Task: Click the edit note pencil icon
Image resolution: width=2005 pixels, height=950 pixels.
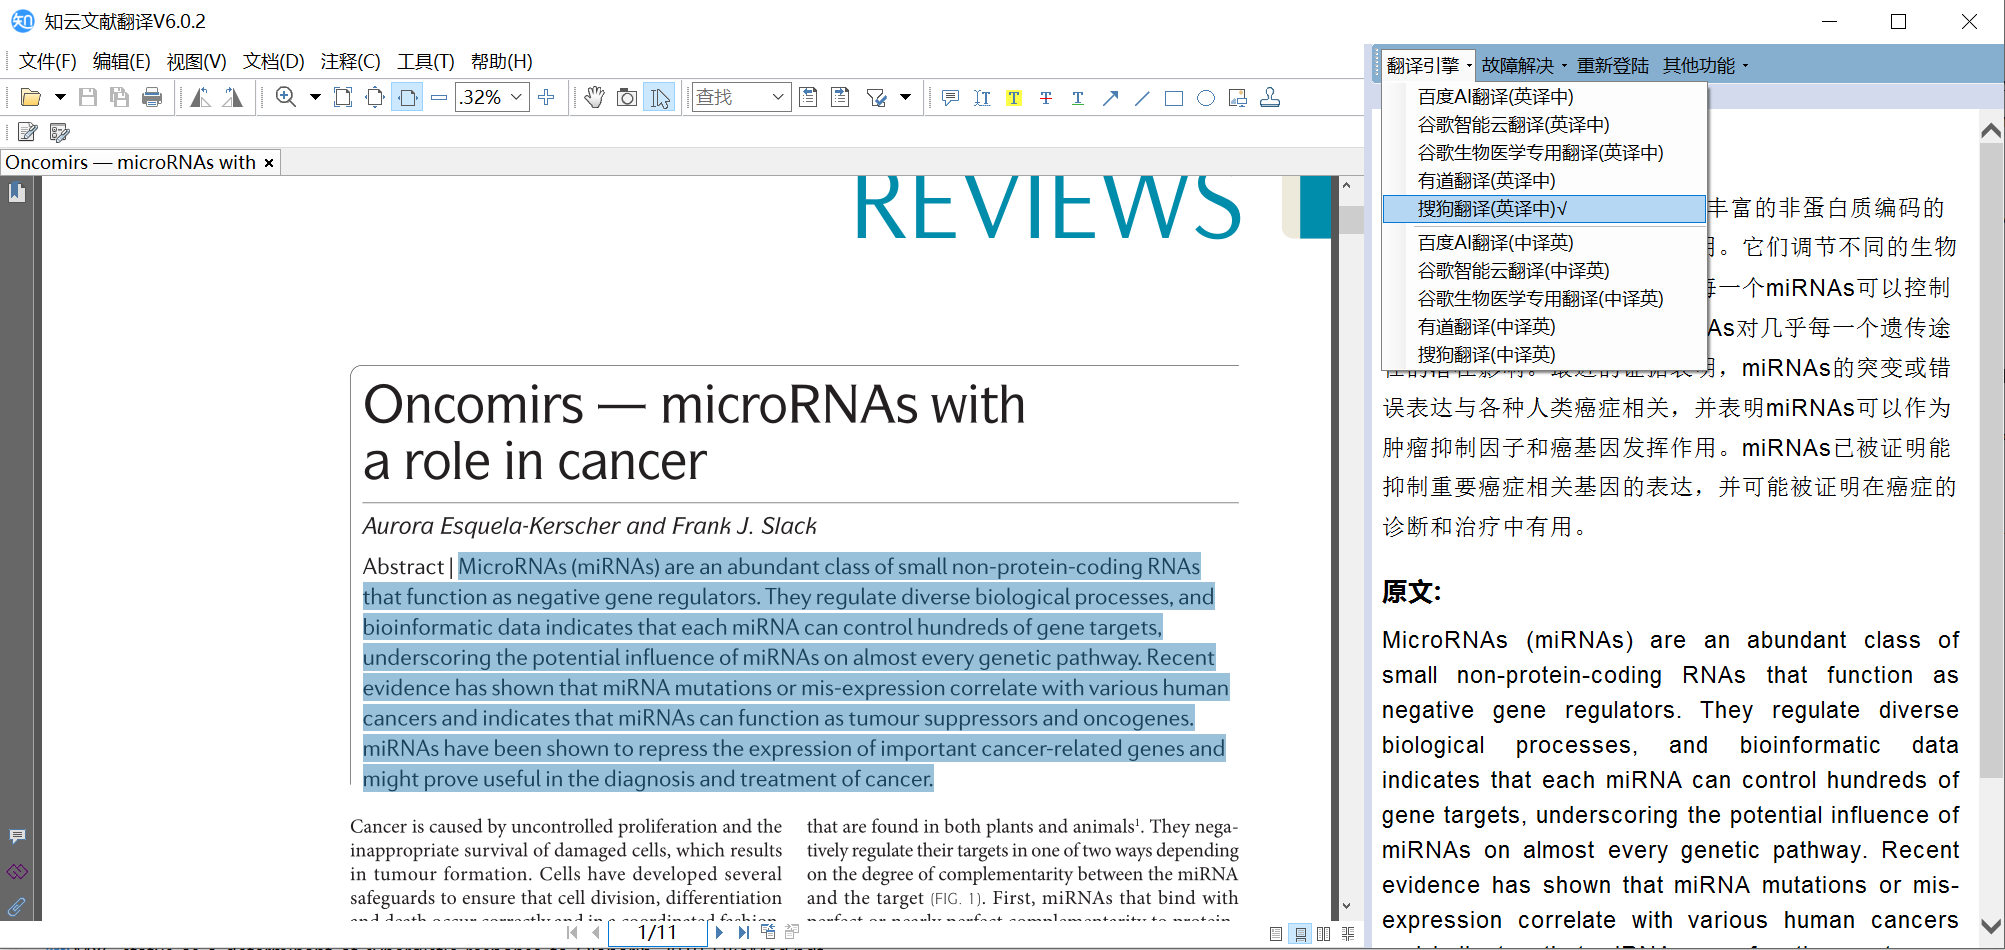Action: point(28,132)
